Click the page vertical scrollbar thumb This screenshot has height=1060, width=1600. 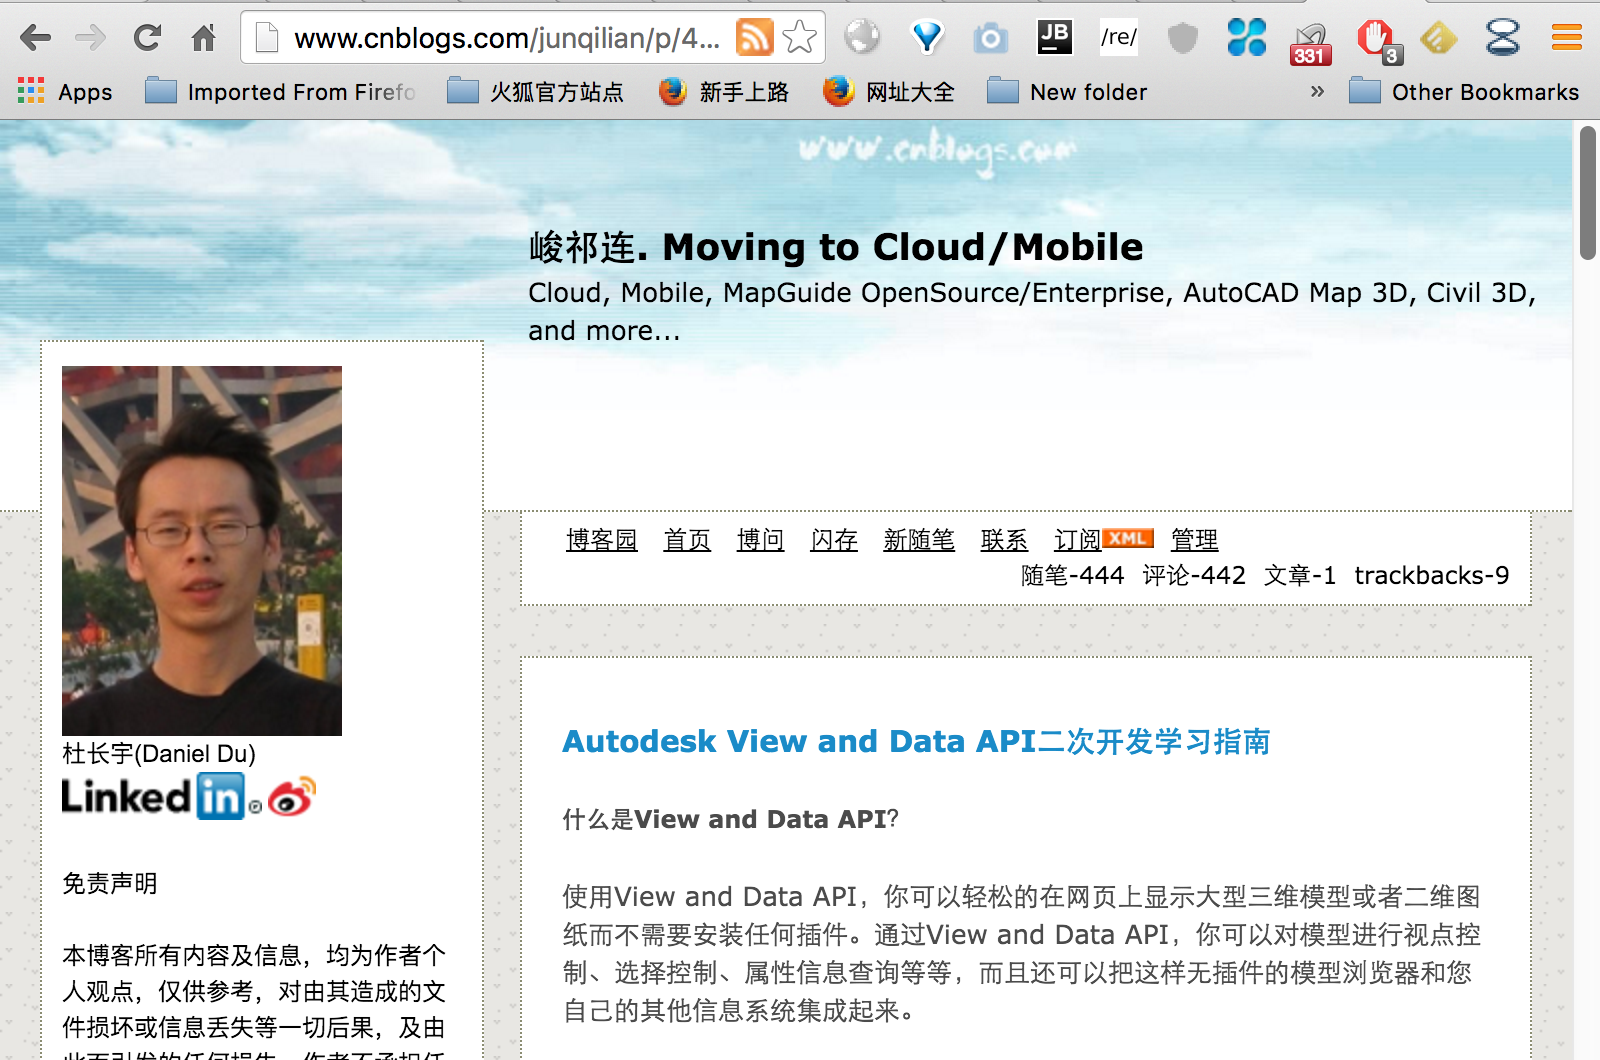(1588, 192)
